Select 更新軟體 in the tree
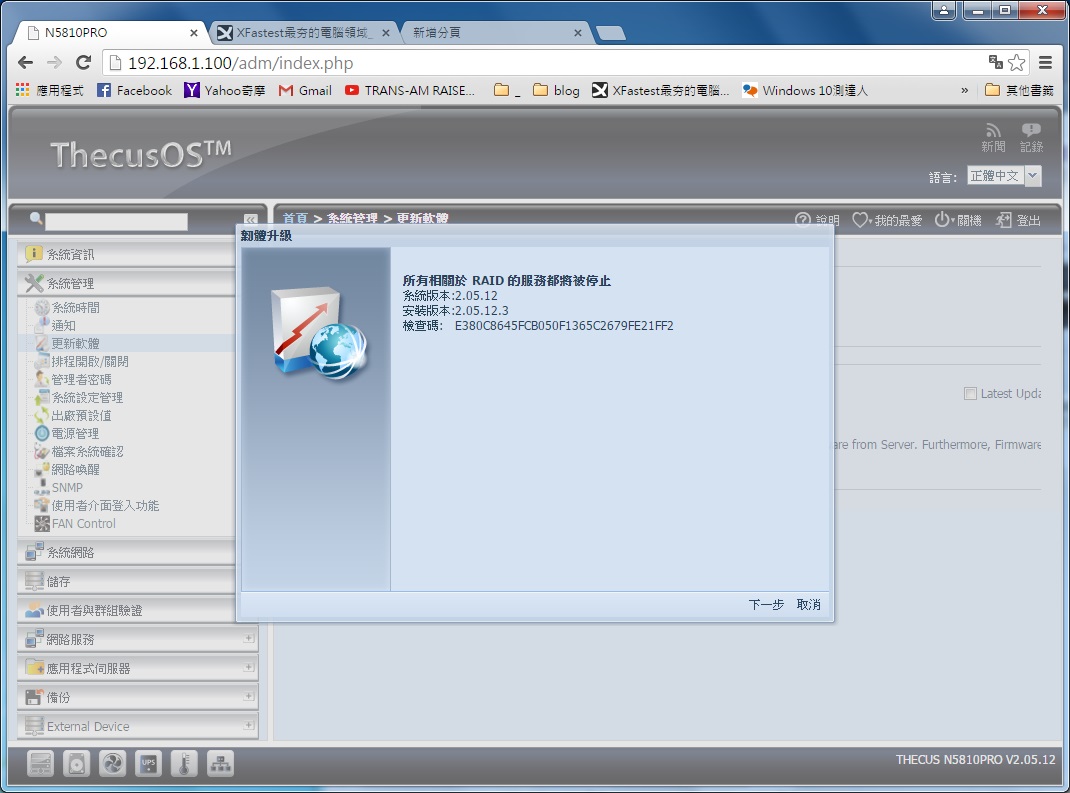1070x793 pixels. pos(75,343)
